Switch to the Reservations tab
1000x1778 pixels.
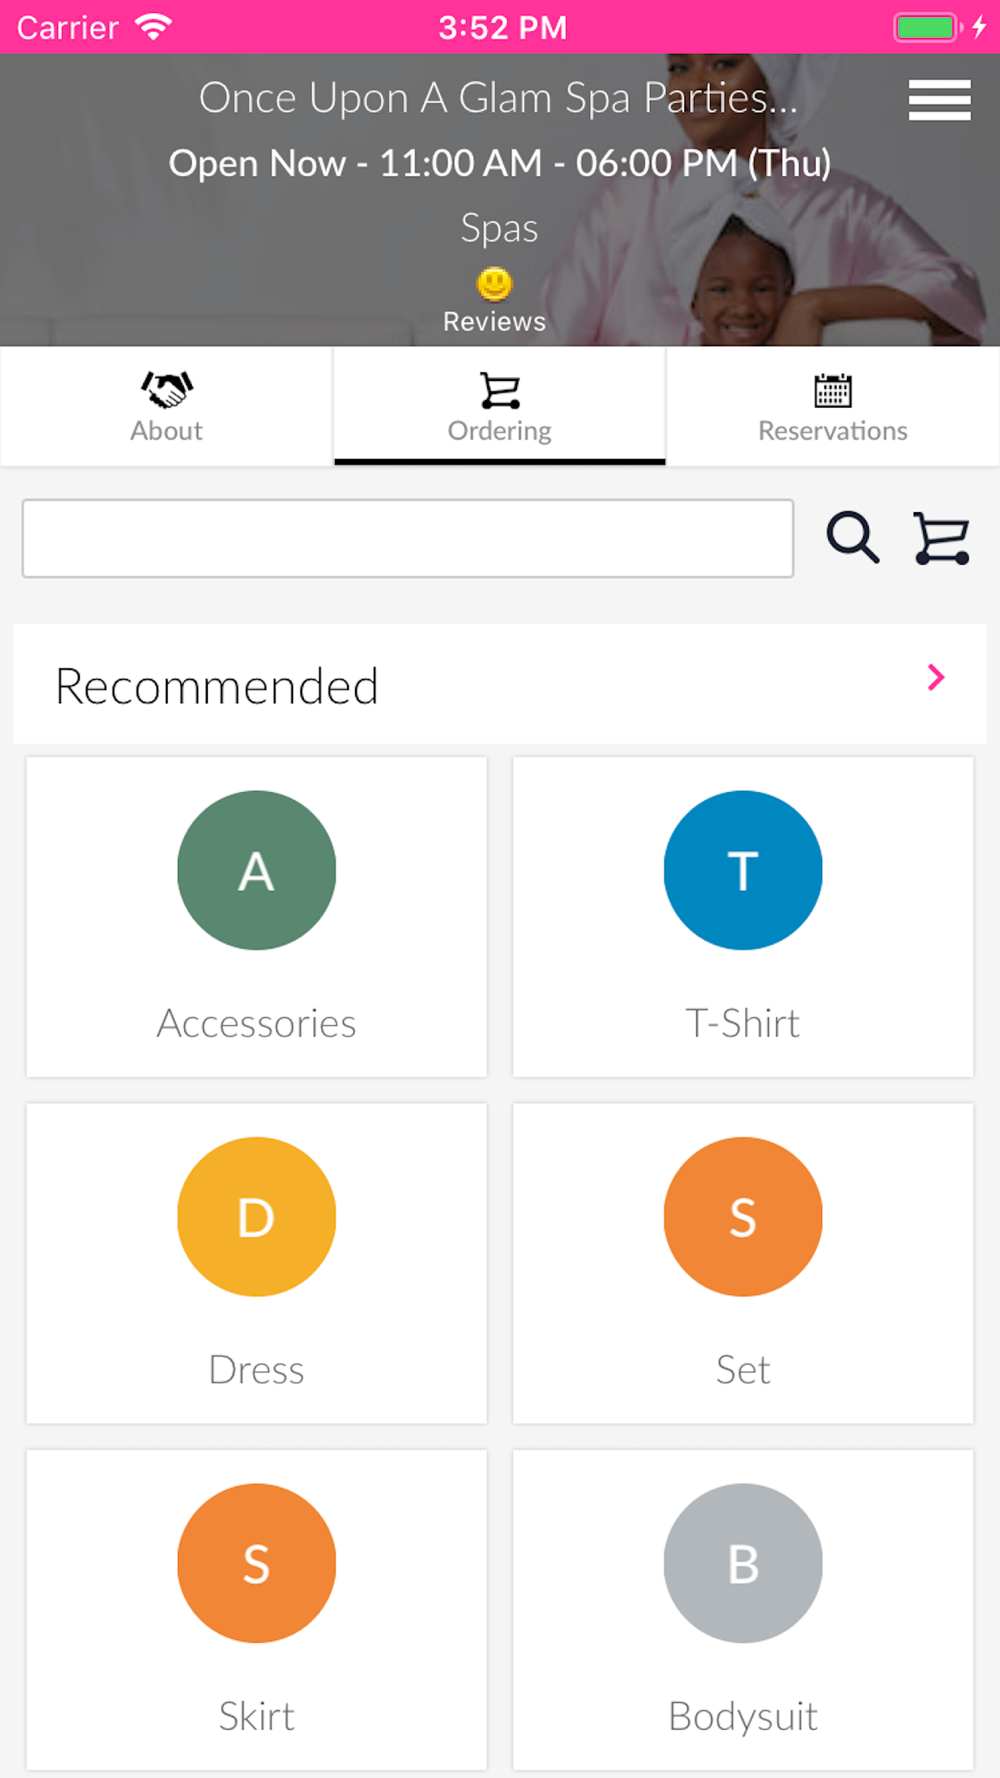pyautogui.click(x=833, y=406)
